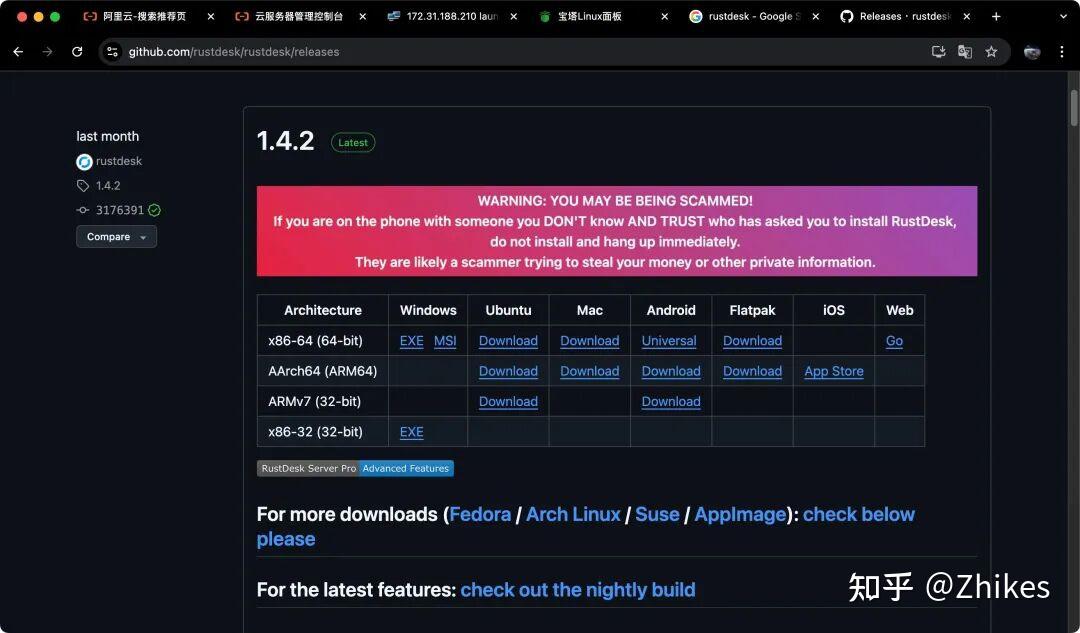Click the translate page icon
Image resolution: width=1080 pixels, height=633 pixels.
pyautogui.click(x=965, y=52)
